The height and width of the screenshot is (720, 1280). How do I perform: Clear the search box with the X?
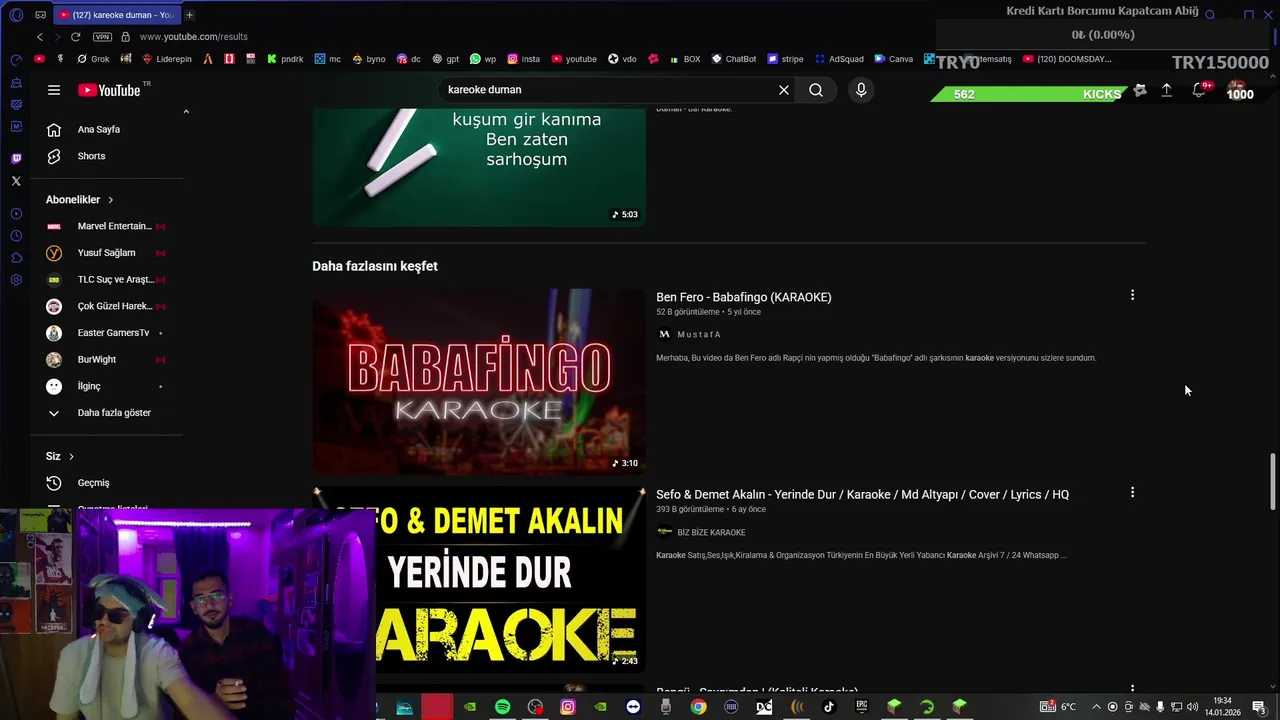pyautogui.click(x=784, y=90)
